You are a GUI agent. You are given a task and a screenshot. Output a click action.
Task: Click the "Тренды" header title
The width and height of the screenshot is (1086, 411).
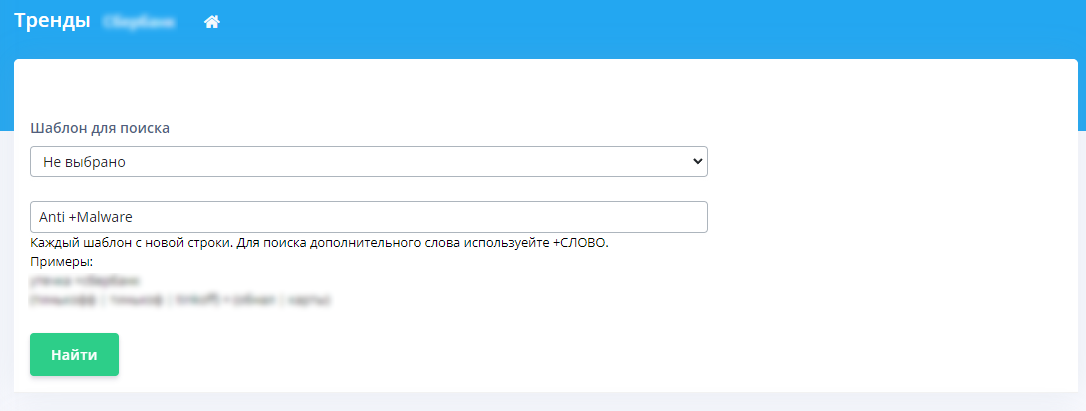pyautogui.click(x=52, y=21)
